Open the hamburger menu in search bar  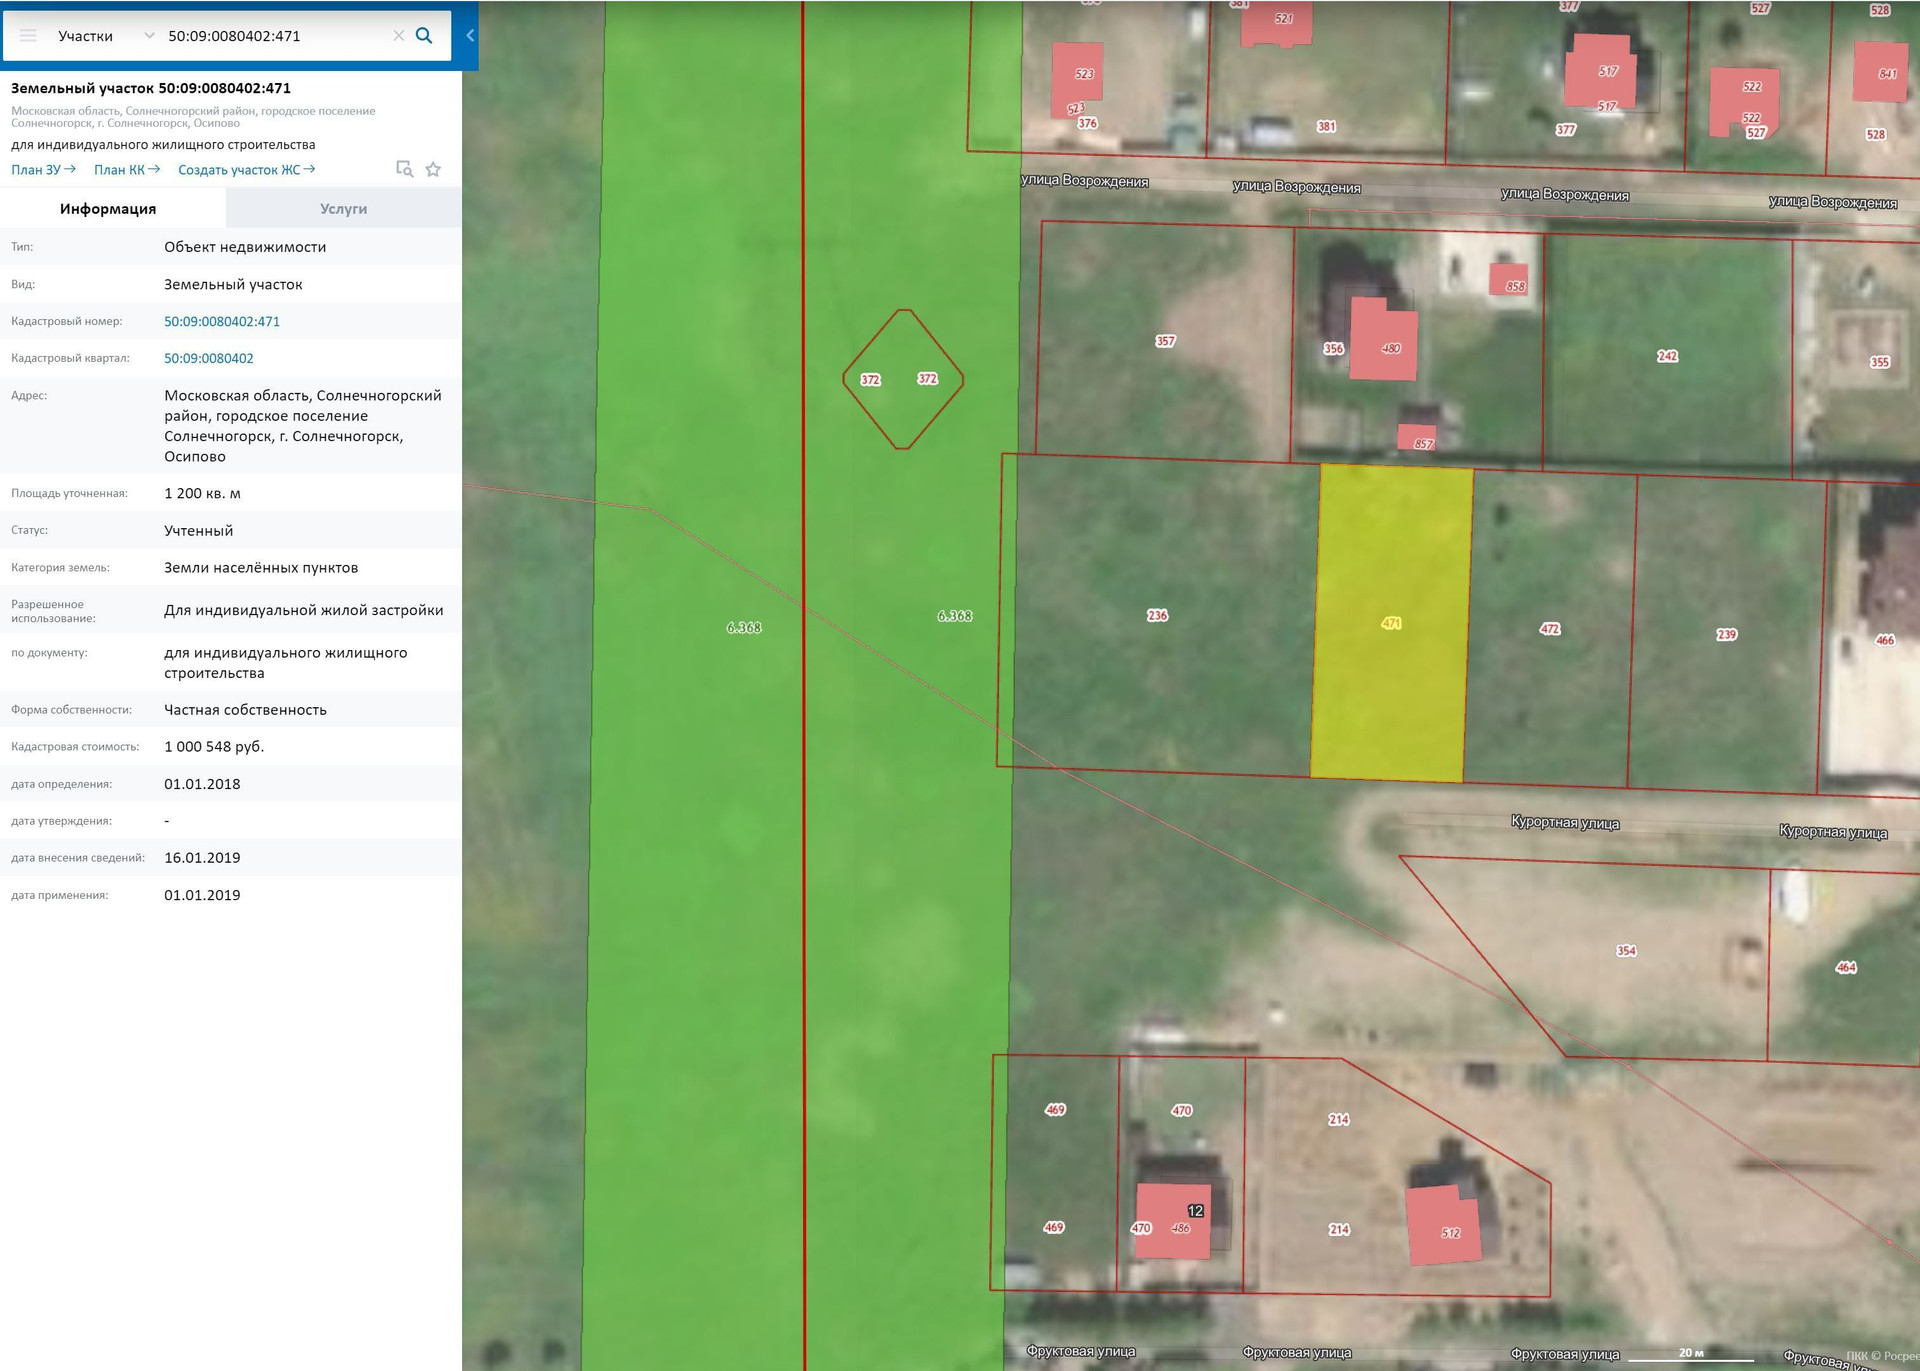28,36
